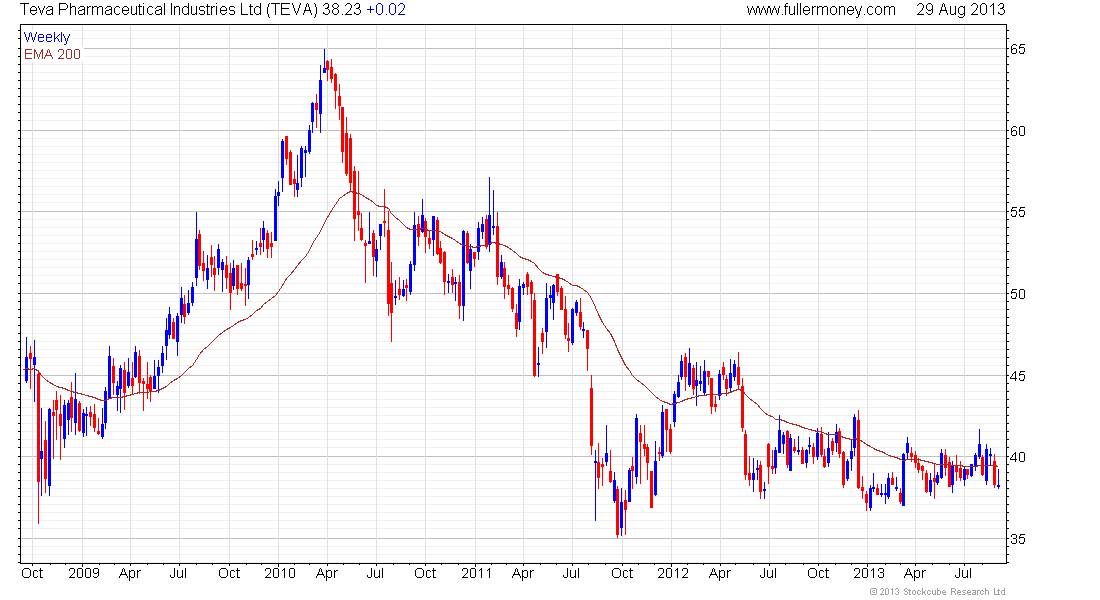The height and width of the screenshot is (600, 1100).
Task: Click the Stockcube Research Ltd copyright text
Action: click(937, 592)
